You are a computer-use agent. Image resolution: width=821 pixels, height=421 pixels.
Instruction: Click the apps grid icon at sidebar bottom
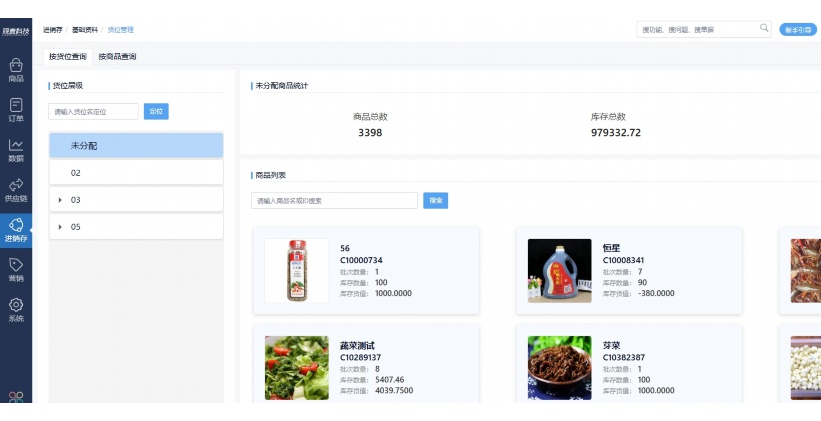click(x=16, y=397)
